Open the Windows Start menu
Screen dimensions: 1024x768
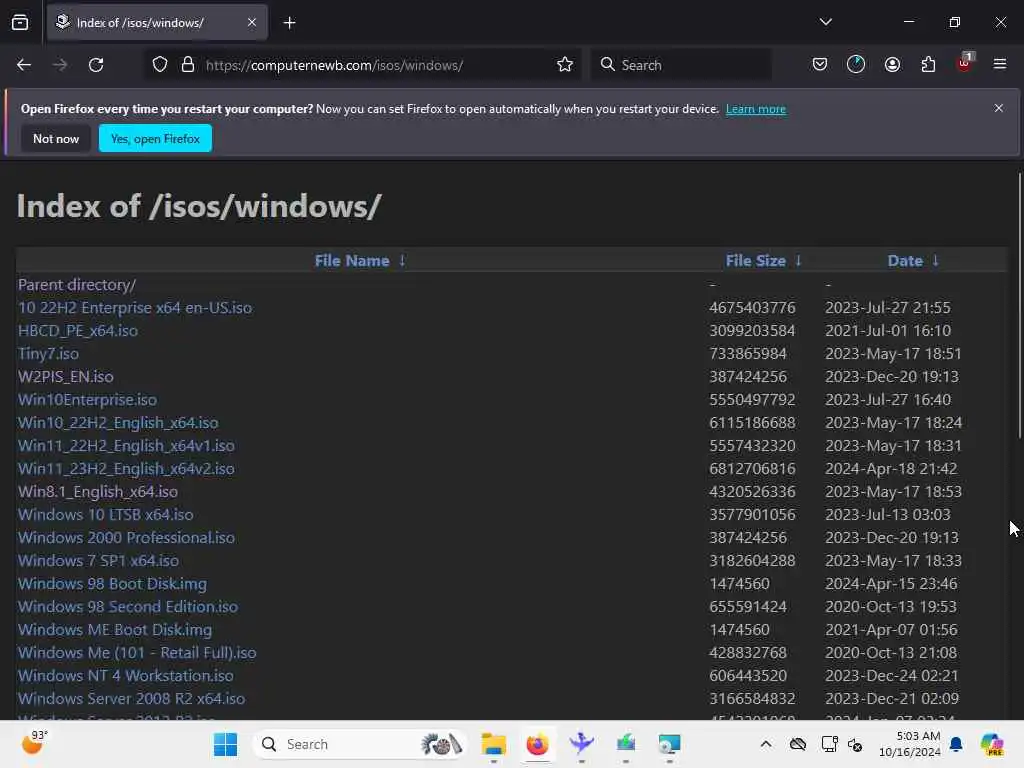coord(225,744)
